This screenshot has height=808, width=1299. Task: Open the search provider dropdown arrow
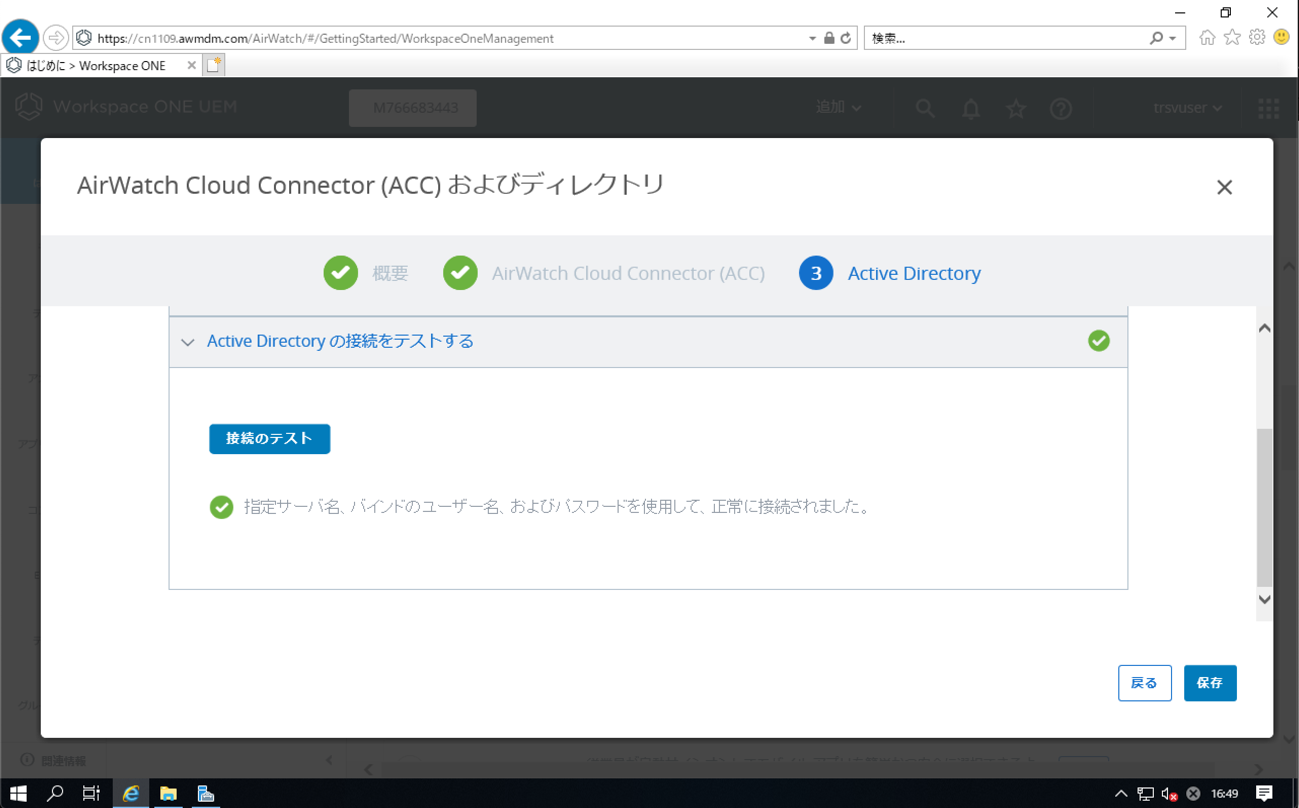pos(1173,38)
